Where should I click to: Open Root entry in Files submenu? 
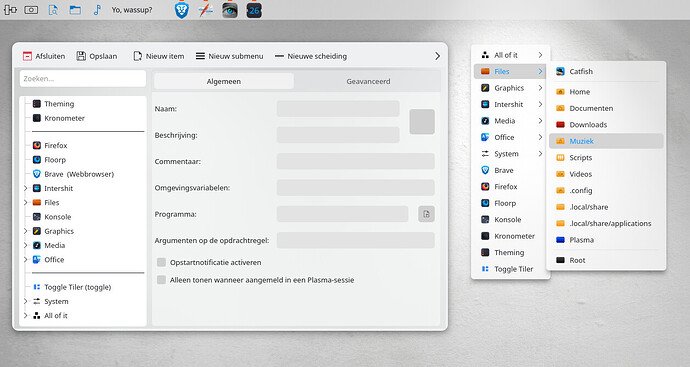click(606, 260)
